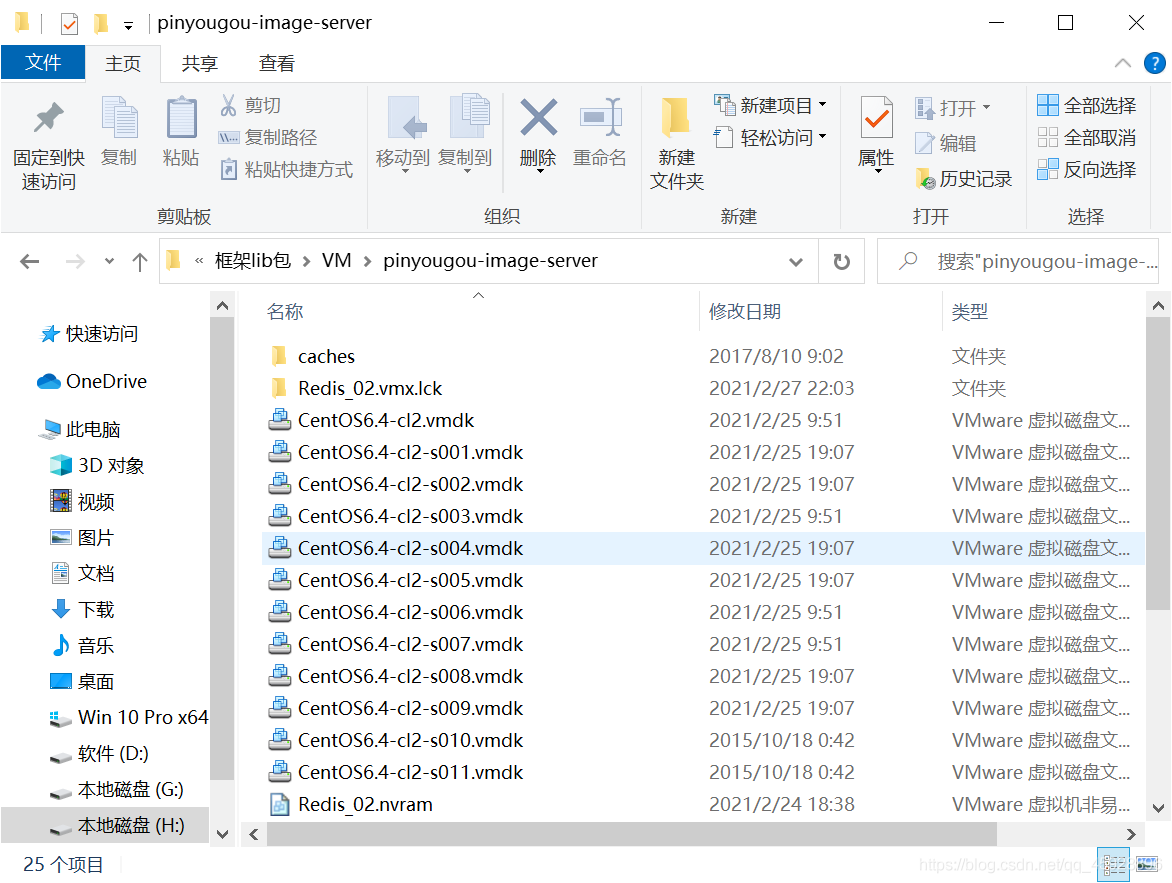Click the forward navigation arrow

coord(75,261)
